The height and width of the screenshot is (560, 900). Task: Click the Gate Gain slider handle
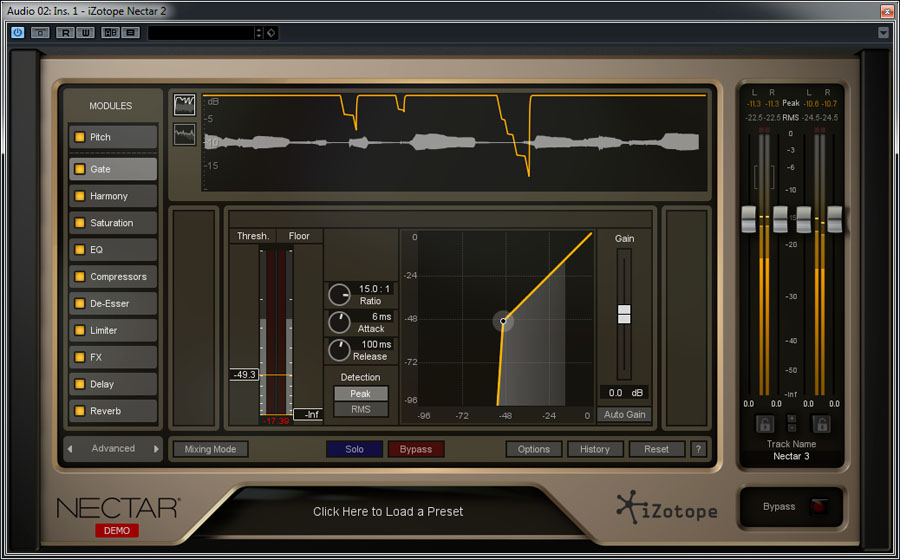point(624,314)
